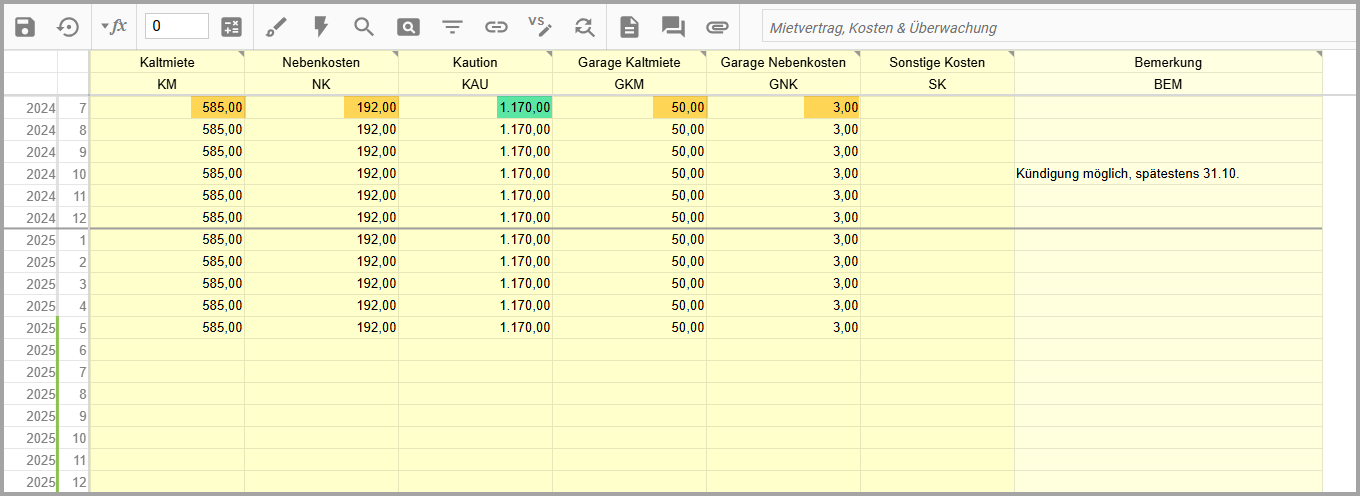Select the Bemerkung column header
1360x496 pixels.
coord(1167,62)
